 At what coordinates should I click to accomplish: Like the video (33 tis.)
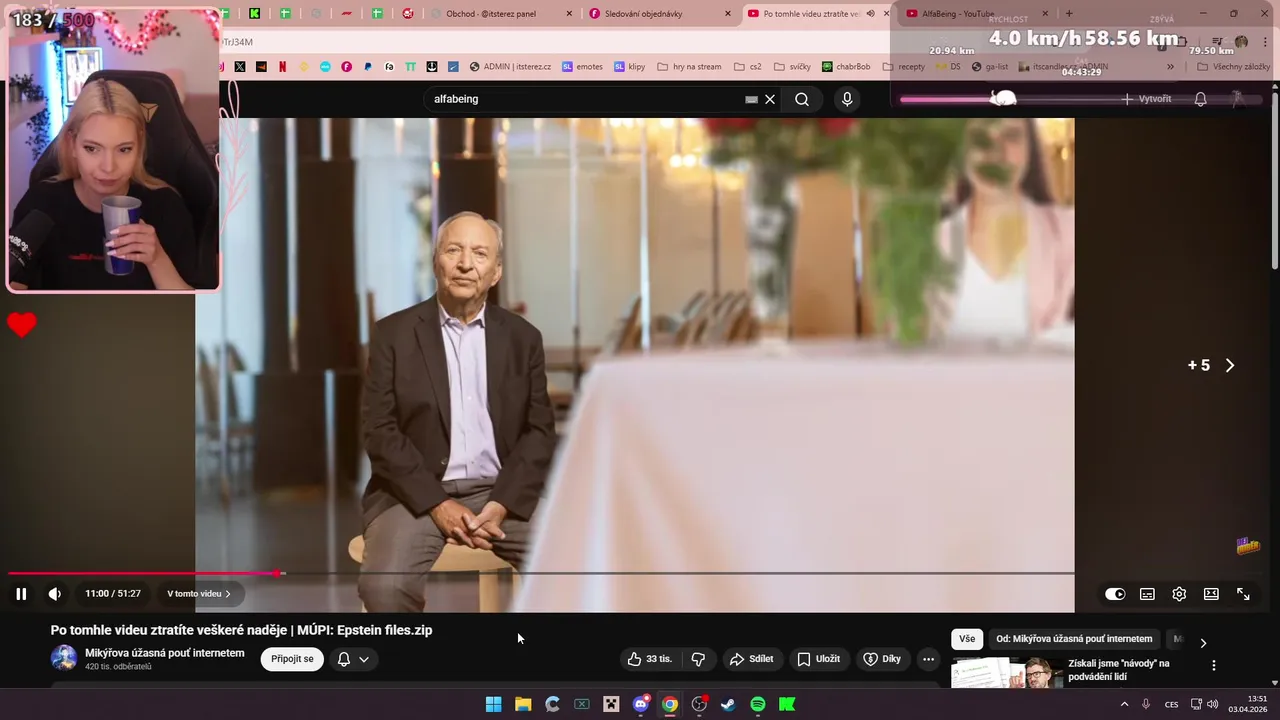(650, 659)
